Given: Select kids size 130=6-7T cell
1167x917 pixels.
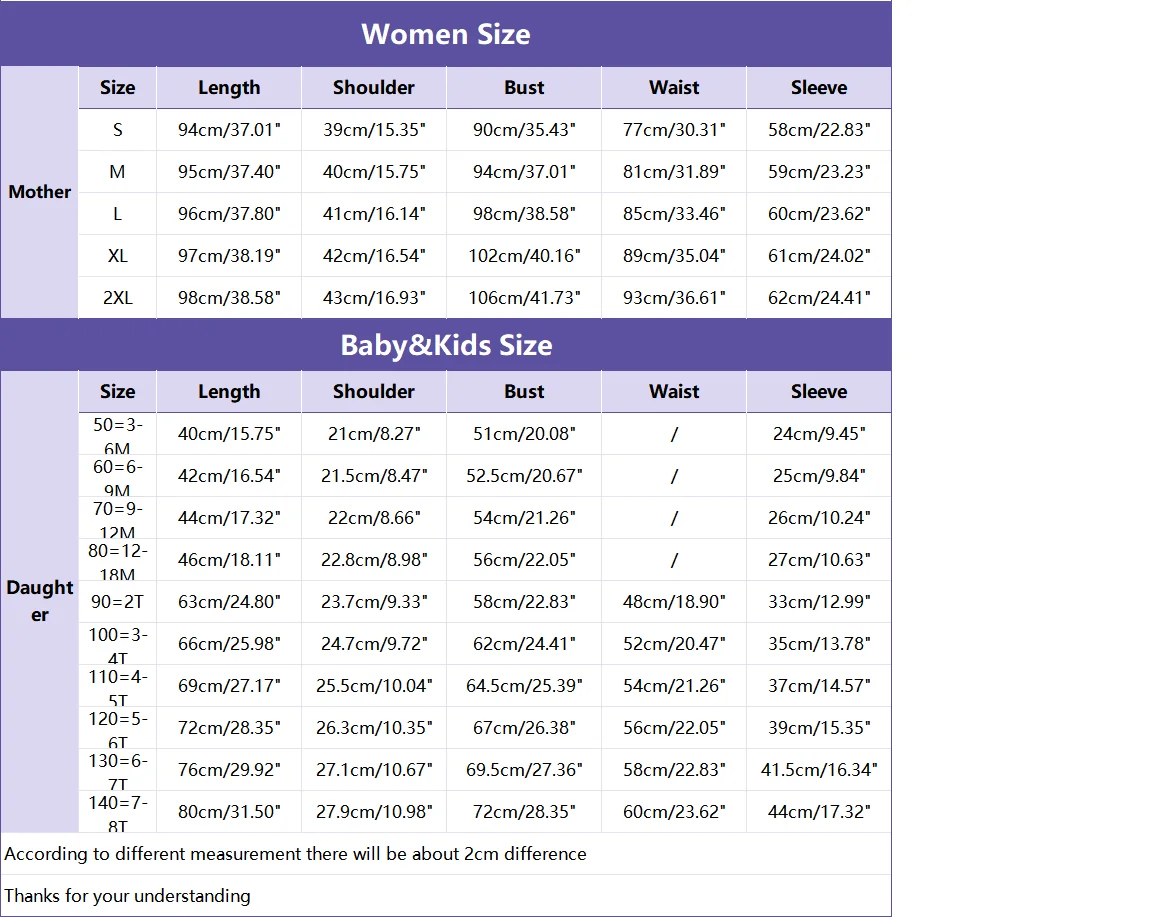Looking at the screenshot, I should coord(118,770).
